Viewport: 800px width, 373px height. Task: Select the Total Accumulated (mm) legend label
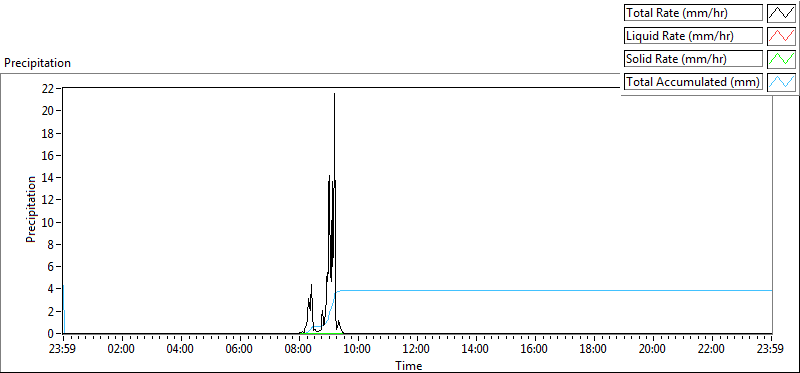pyautogui.click(x=693, y=82)
